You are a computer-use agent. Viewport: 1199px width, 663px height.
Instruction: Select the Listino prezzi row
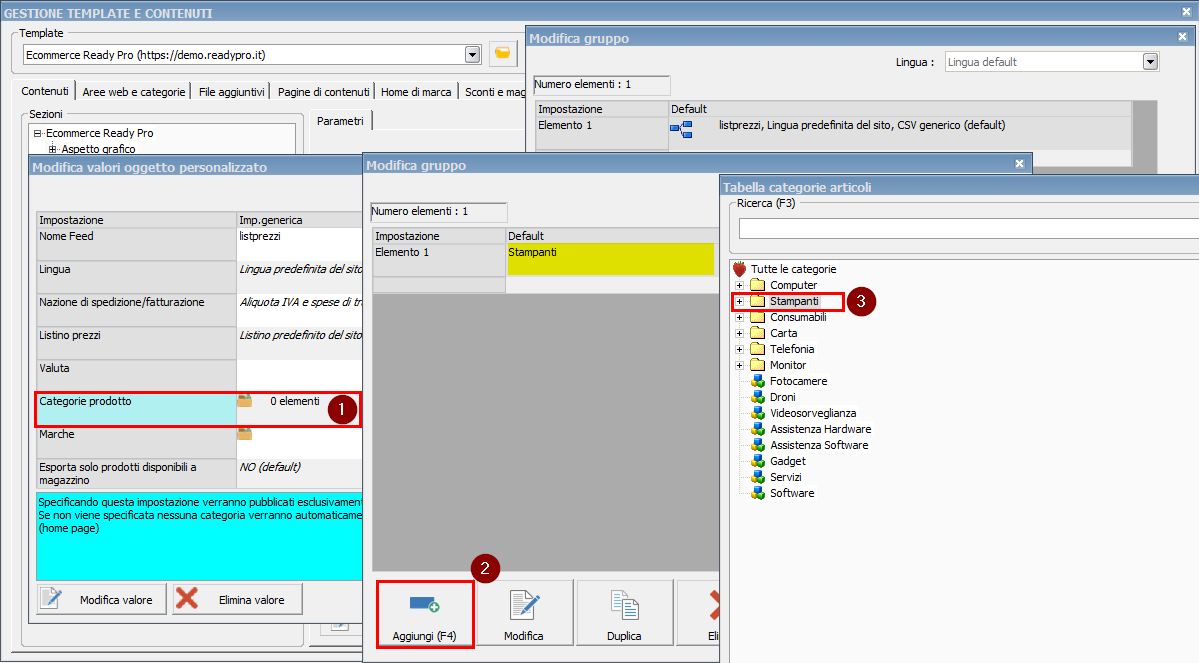coord(199,343)
